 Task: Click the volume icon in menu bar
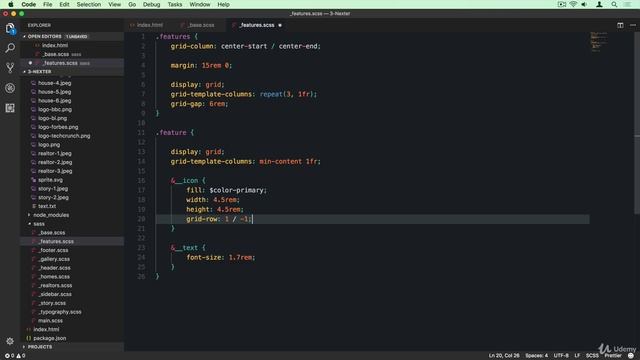coord(584,4)
